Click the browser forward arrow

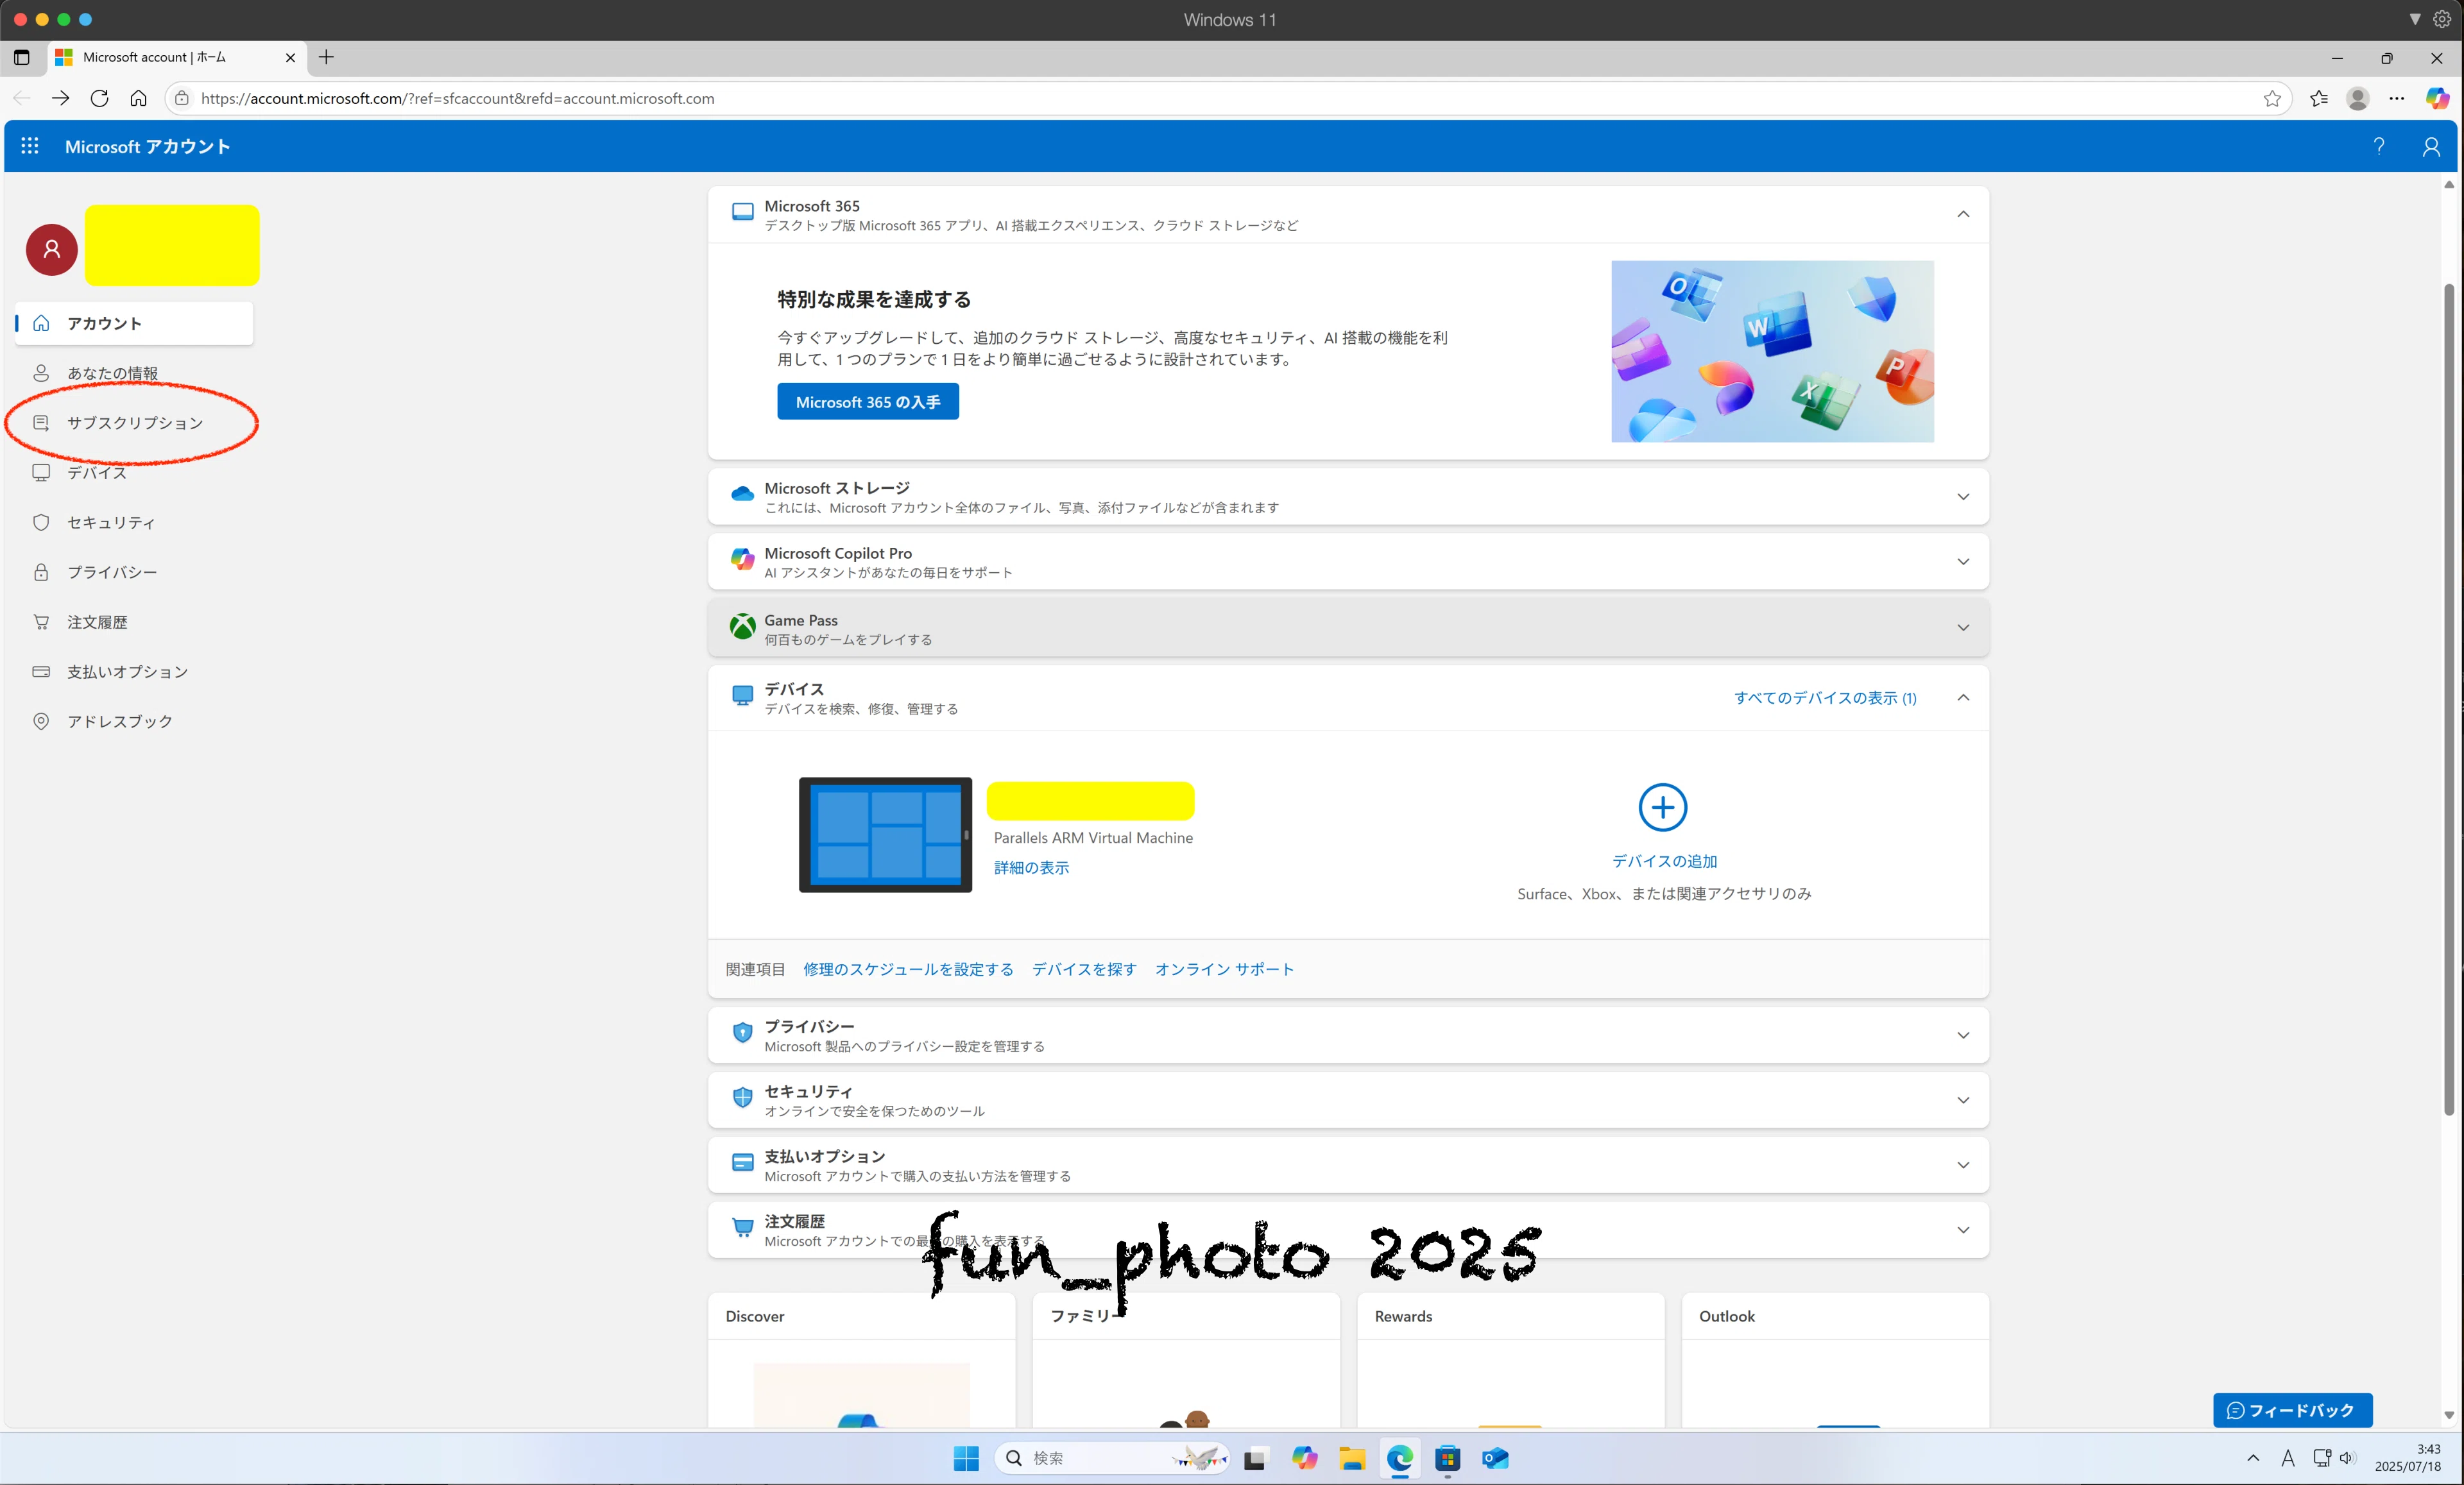60,98
